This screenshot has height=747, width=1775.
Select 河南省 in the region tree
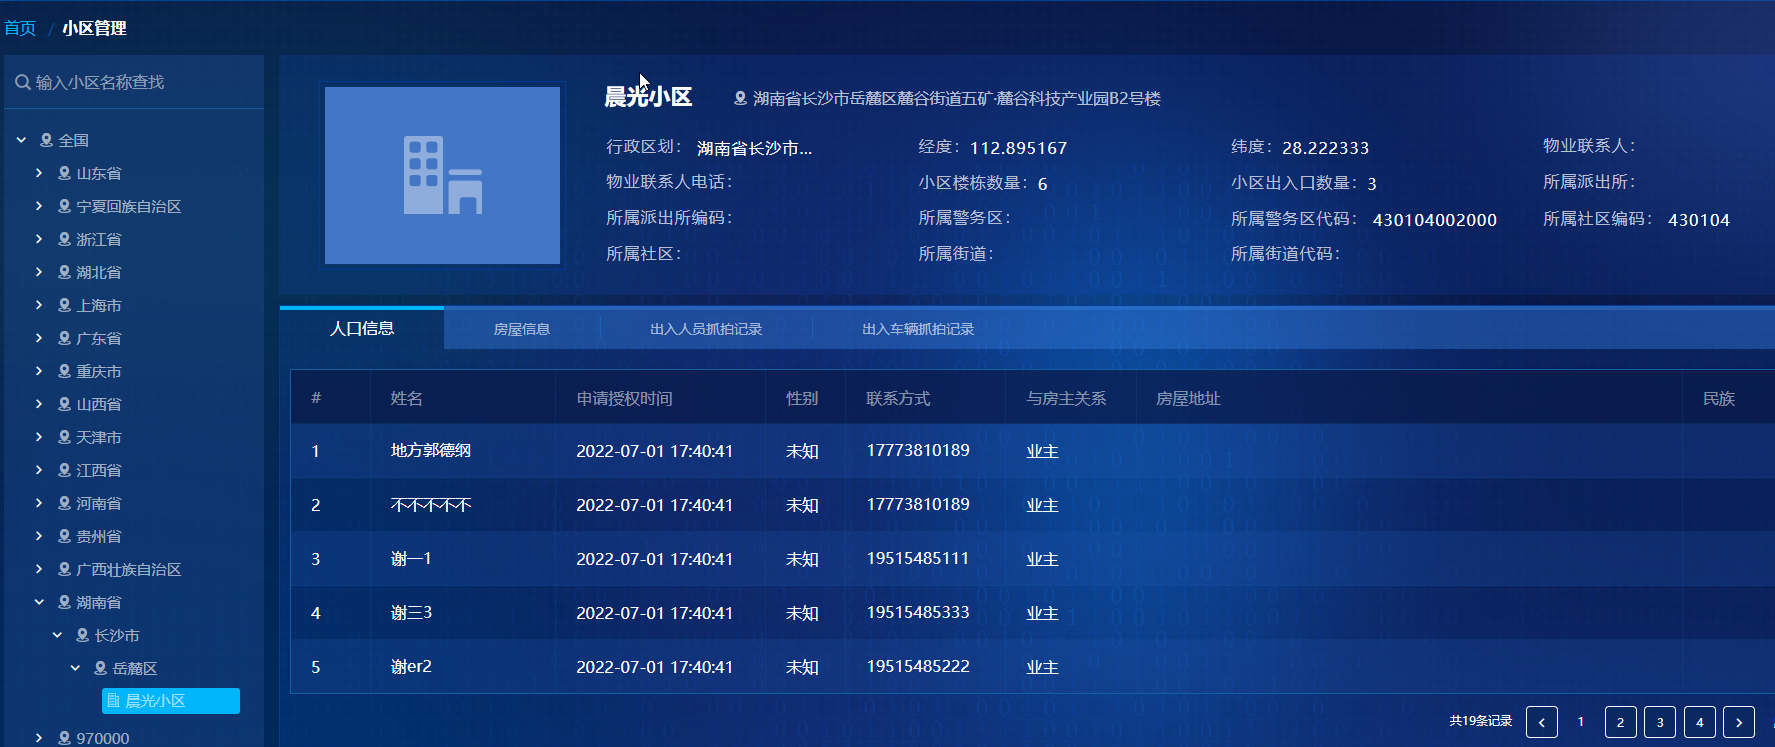coord(99,504)
